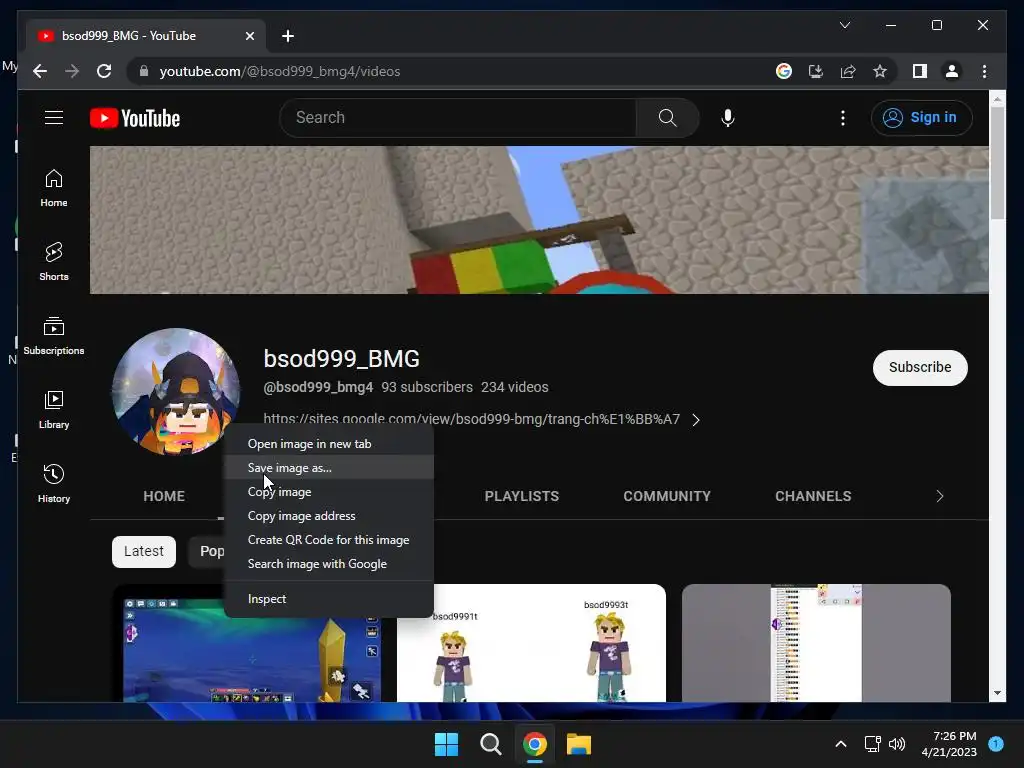Screen dimensions: 1024x768
Task: Expand Chrome tab search dropdown
Action: [844, 25]
